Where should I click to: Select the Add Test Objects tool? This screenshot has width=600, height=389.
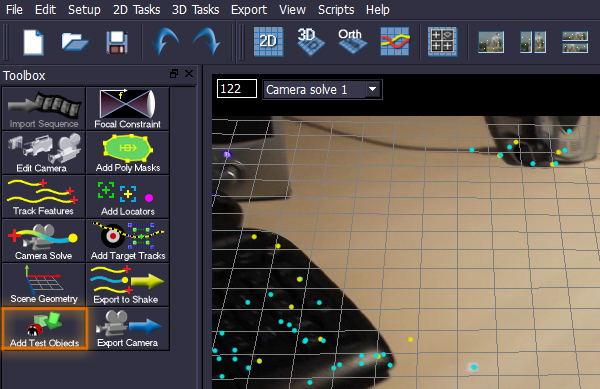coord(44,329)
